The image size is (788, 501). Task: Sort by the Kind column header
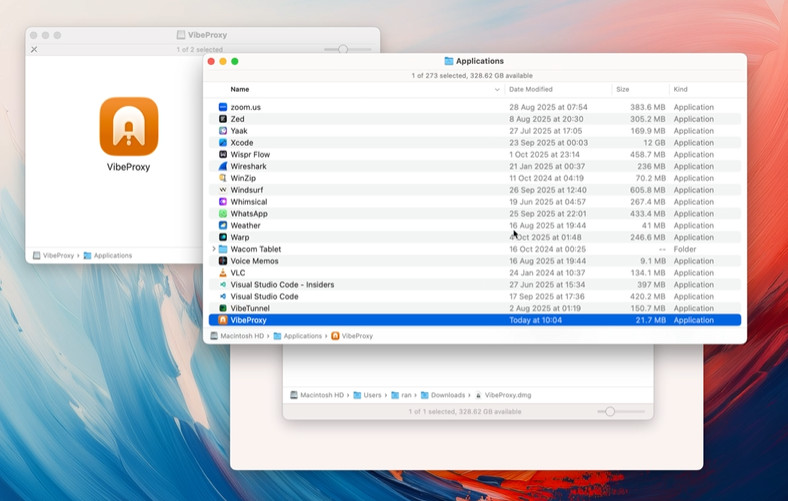tap(680, 89)
